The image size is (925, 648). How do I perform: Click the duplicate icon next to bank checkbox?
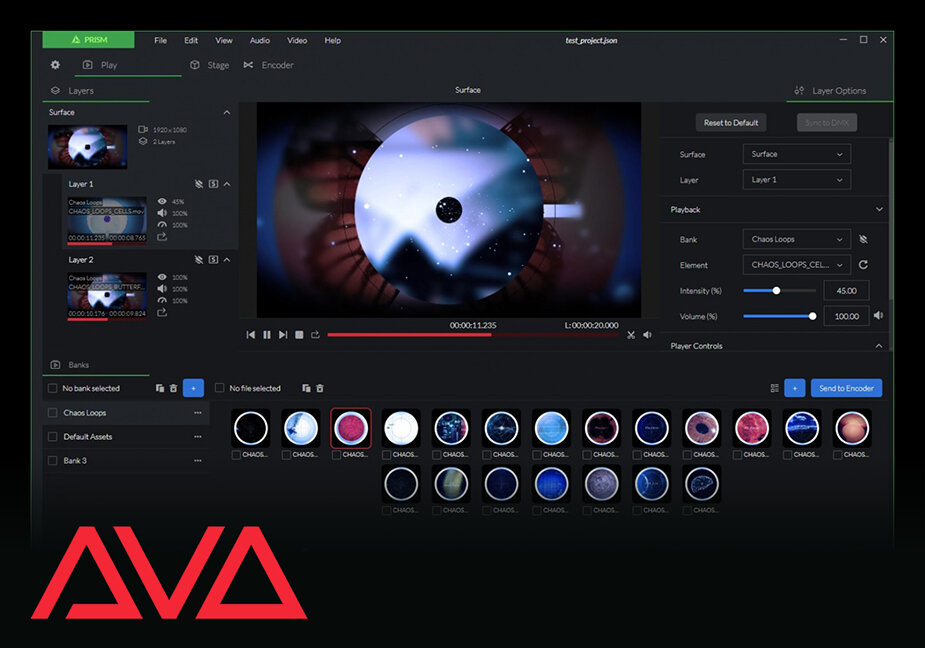point(160,388)
